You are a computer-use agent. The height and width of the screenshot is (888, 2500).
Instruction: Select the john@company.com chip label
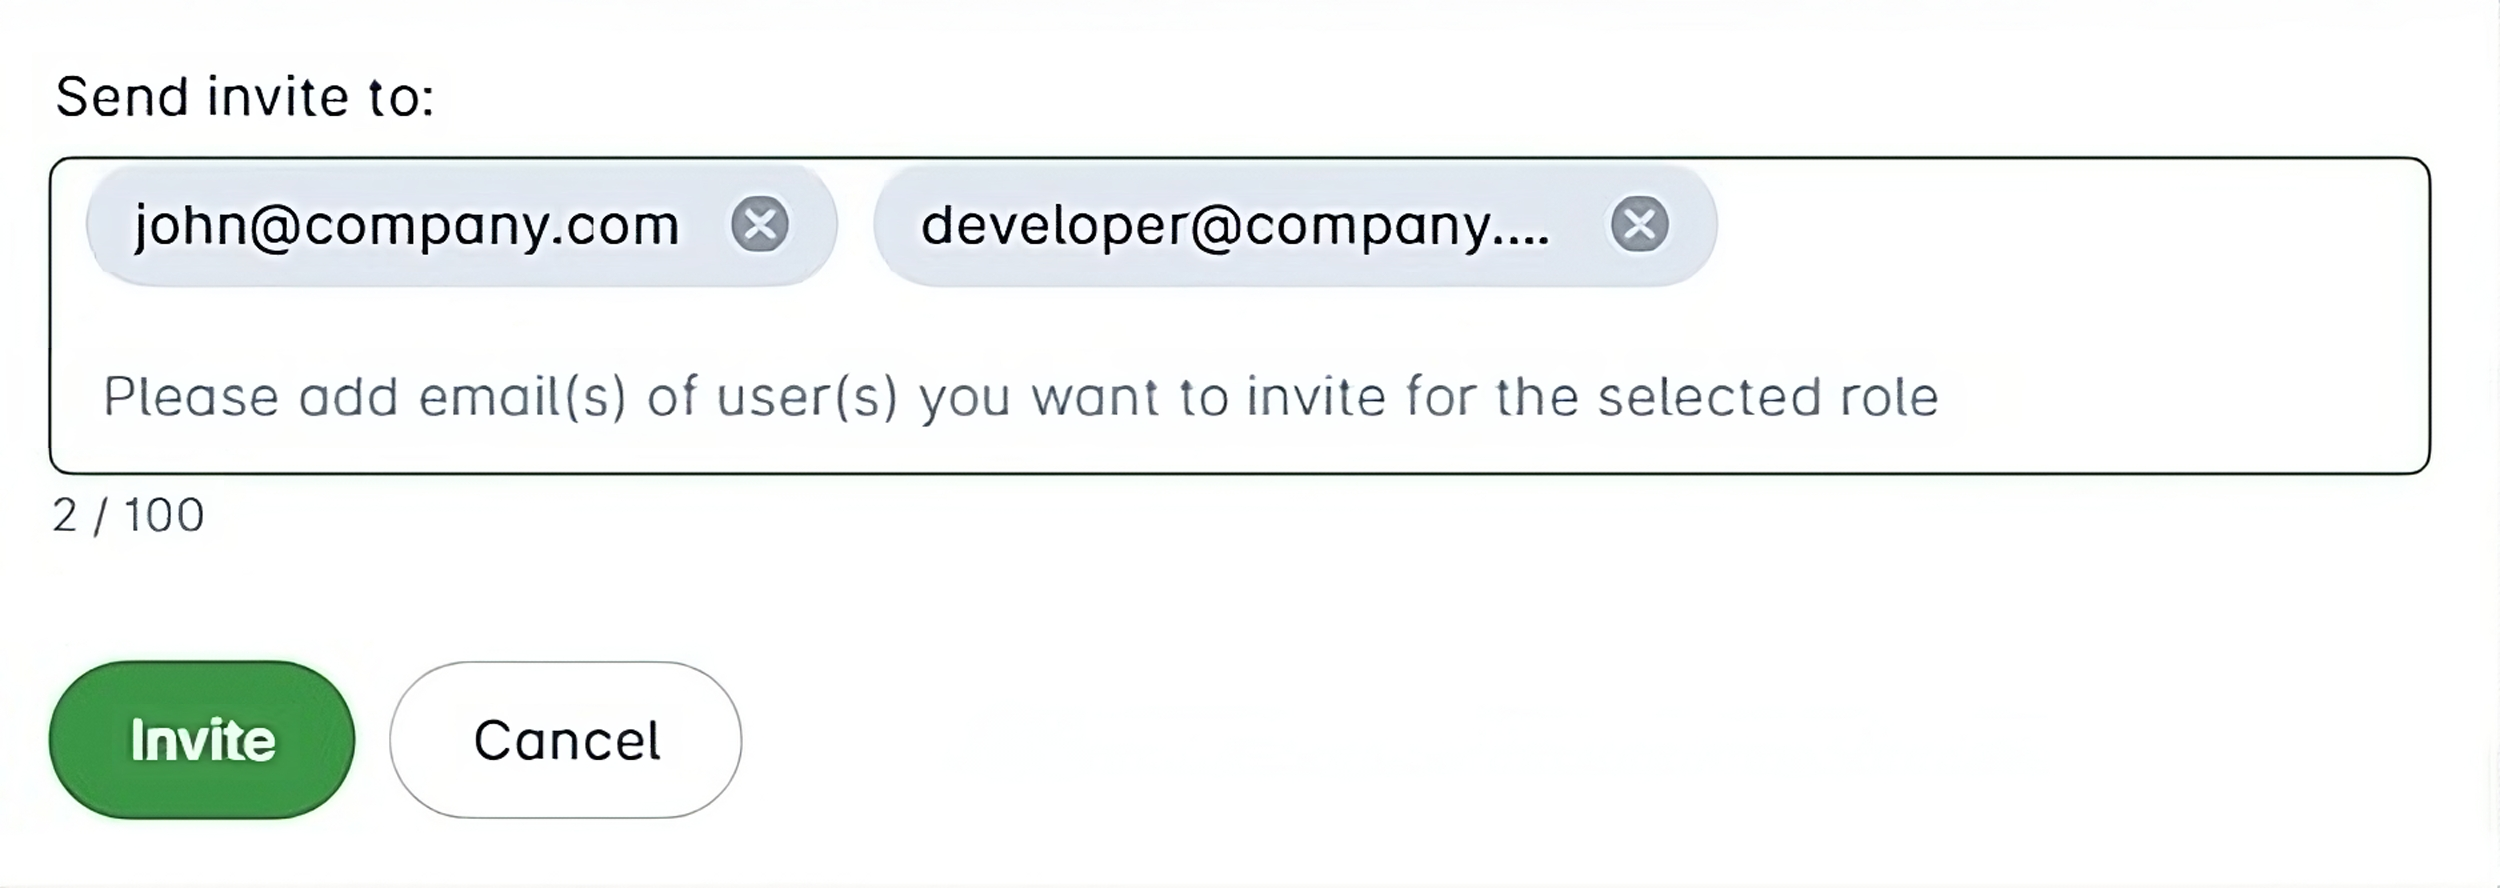click(407, 225)
